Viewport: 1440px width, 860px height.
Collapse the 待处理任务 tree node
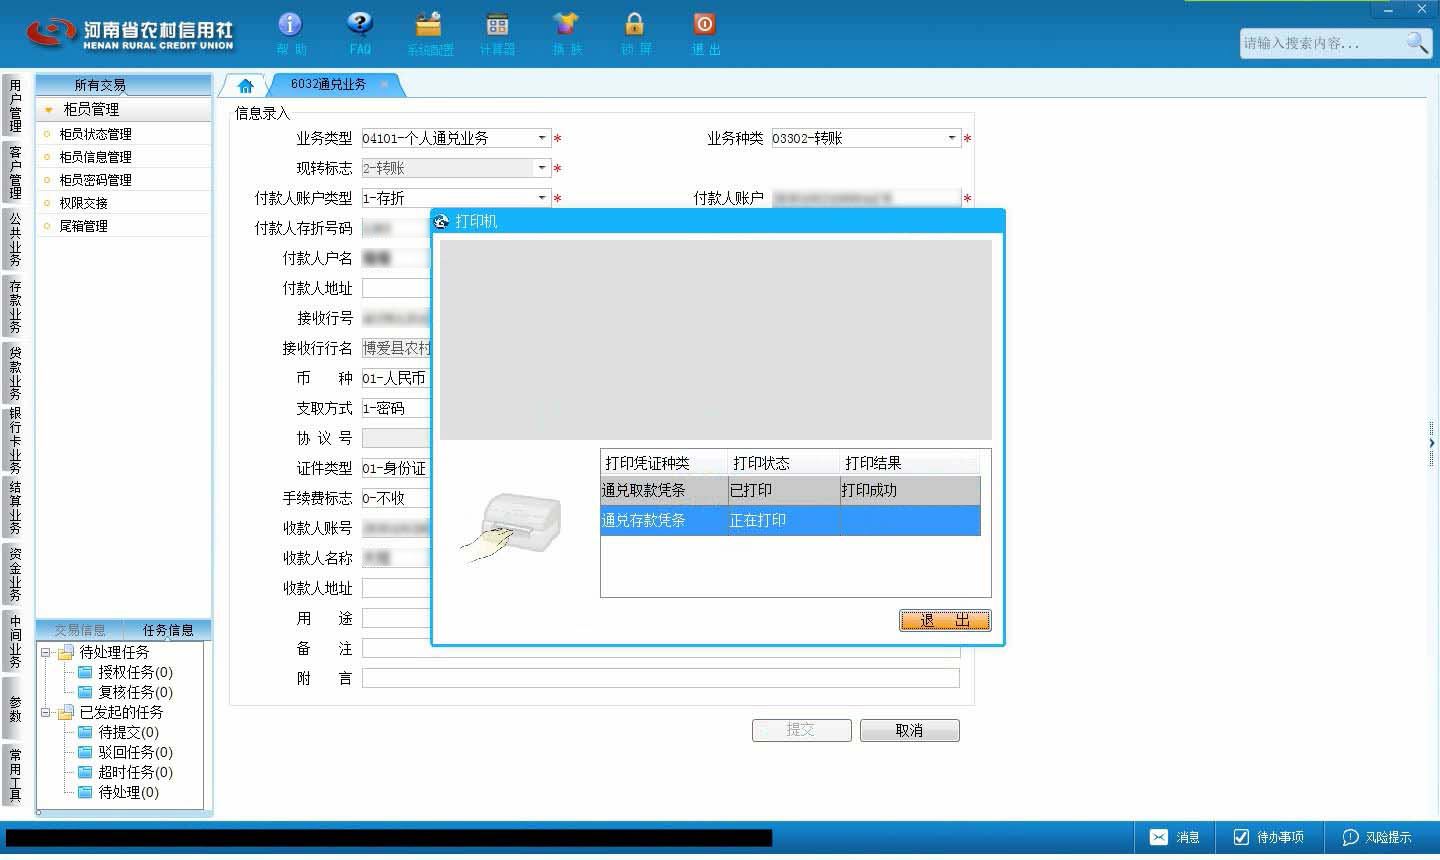pos(45,652)
